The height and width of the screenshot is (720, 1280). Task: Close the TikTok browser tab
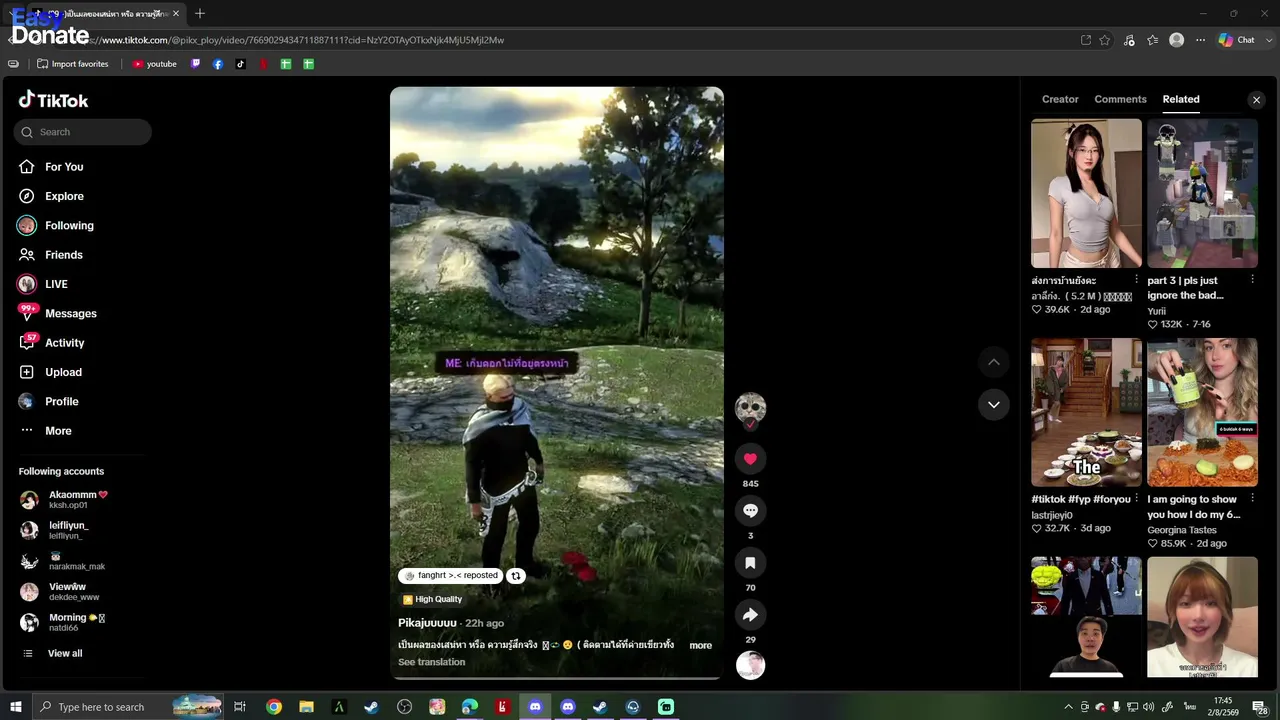click(176, 14)
